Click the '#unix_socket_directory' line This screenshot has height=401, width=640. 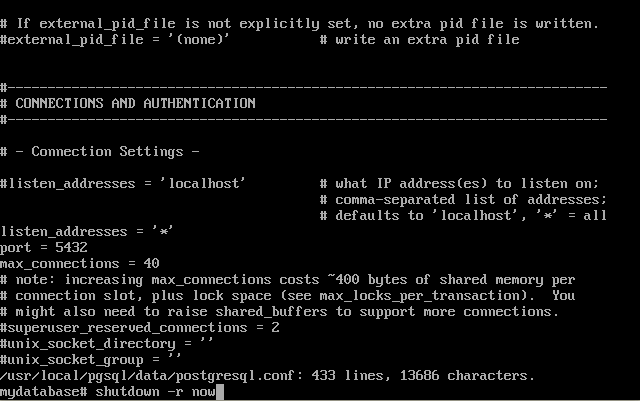pyautogui.click(x=107, y=343)
